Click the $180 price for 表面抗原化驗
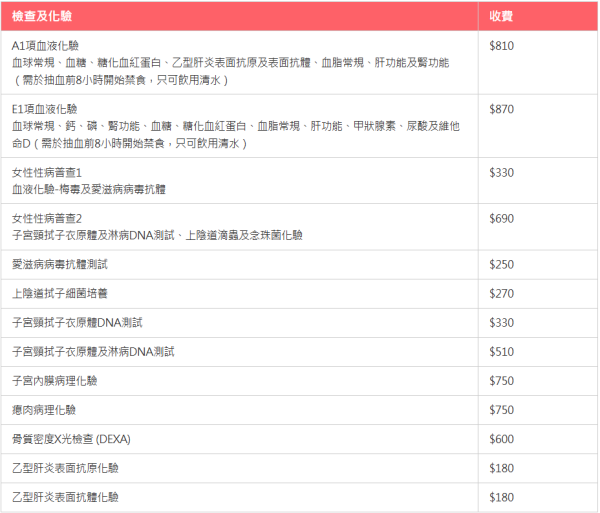600x513 pixels. [501, 468]
